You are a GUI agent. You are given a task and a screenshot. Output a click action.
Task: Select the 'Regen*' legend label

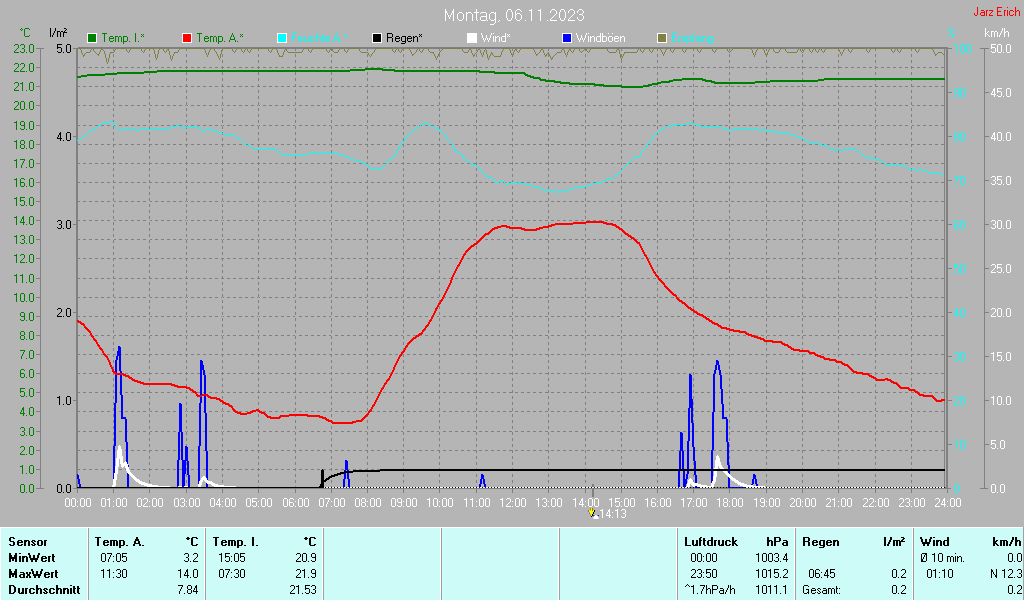(404, 38)
